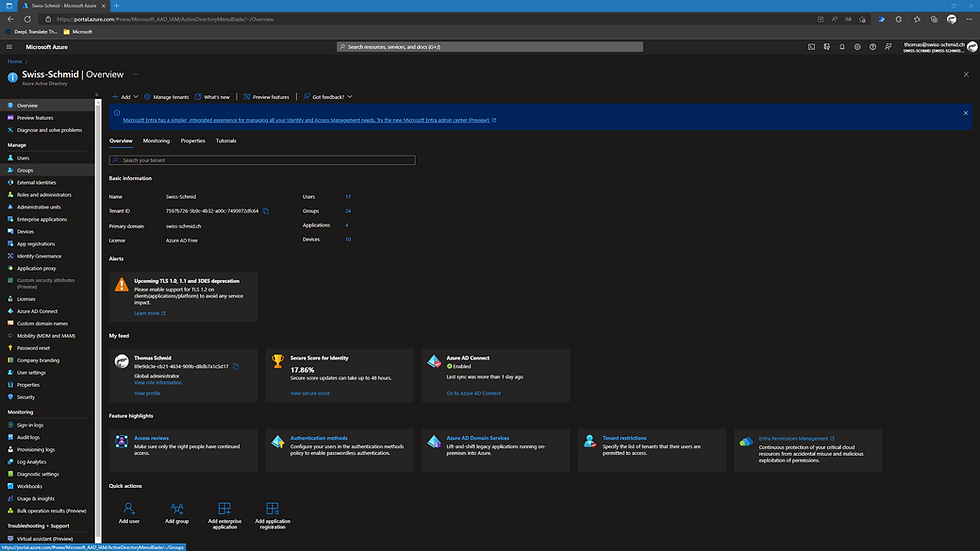
Task: Click the Users count 17
Action: [x=348, y=197]
